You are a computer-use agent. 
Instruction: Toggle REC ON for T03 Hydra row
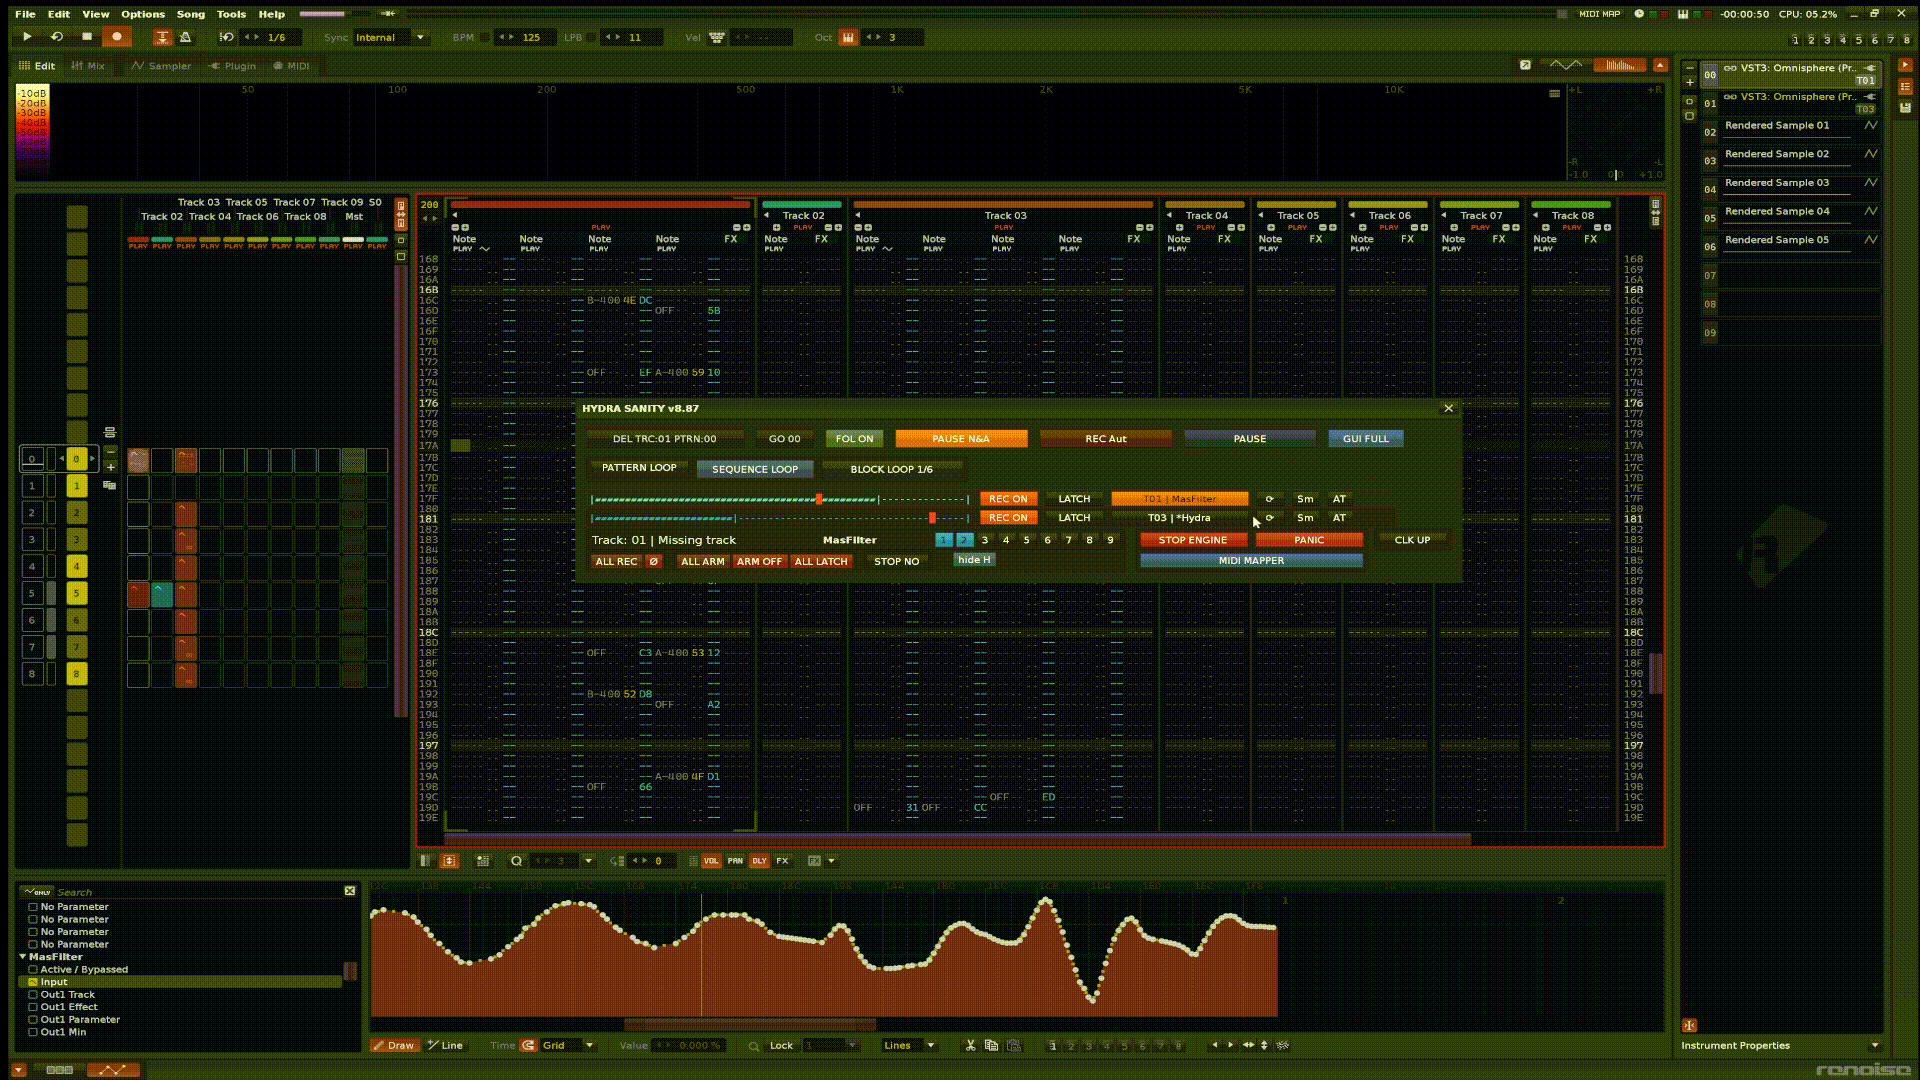1008,518
